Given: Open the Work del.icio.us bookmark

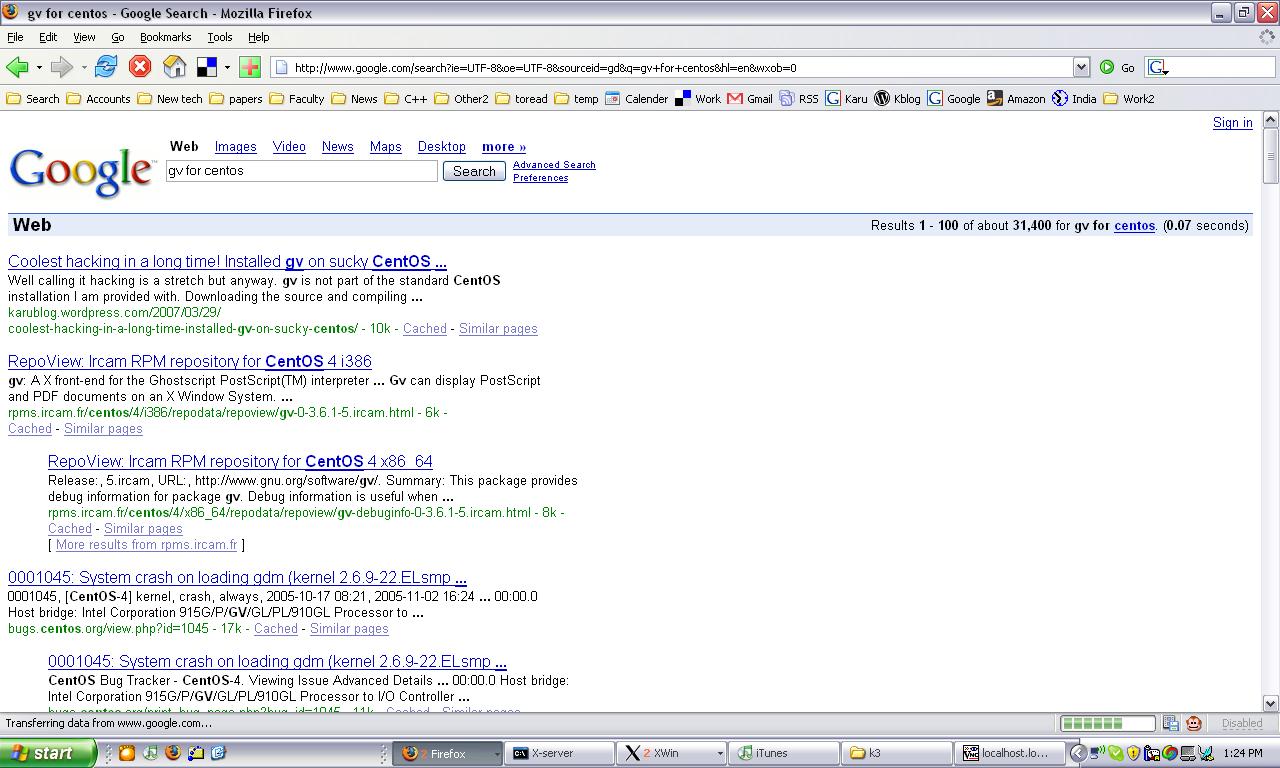Looking at the screenshot, I should click(698, 98).
